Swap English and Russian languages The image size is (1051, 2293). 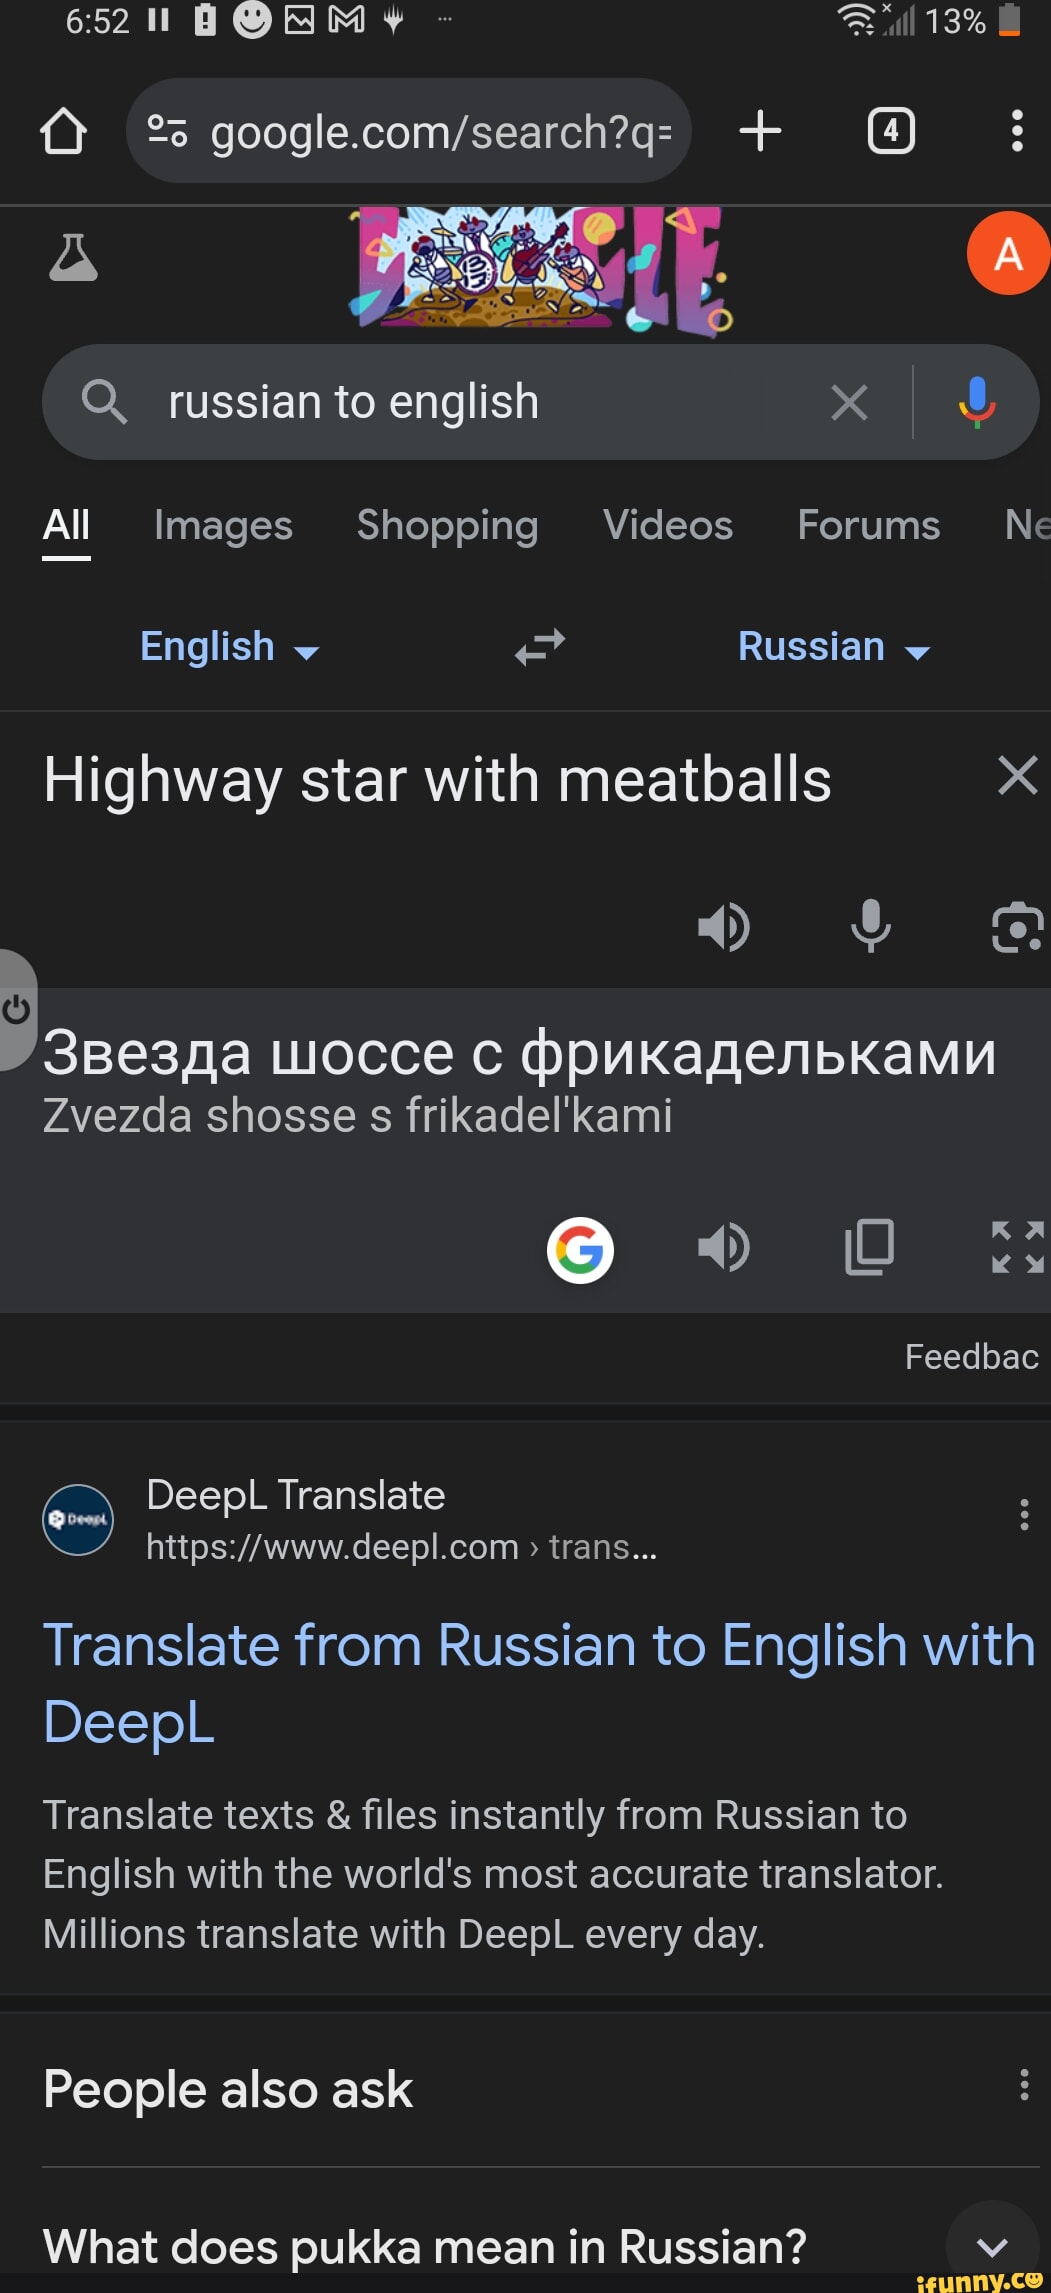click(540, 647)
